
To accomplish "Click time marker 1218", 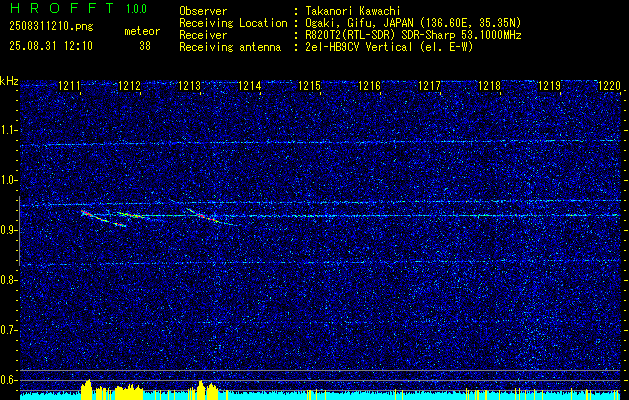I will (x=489, y=85).
